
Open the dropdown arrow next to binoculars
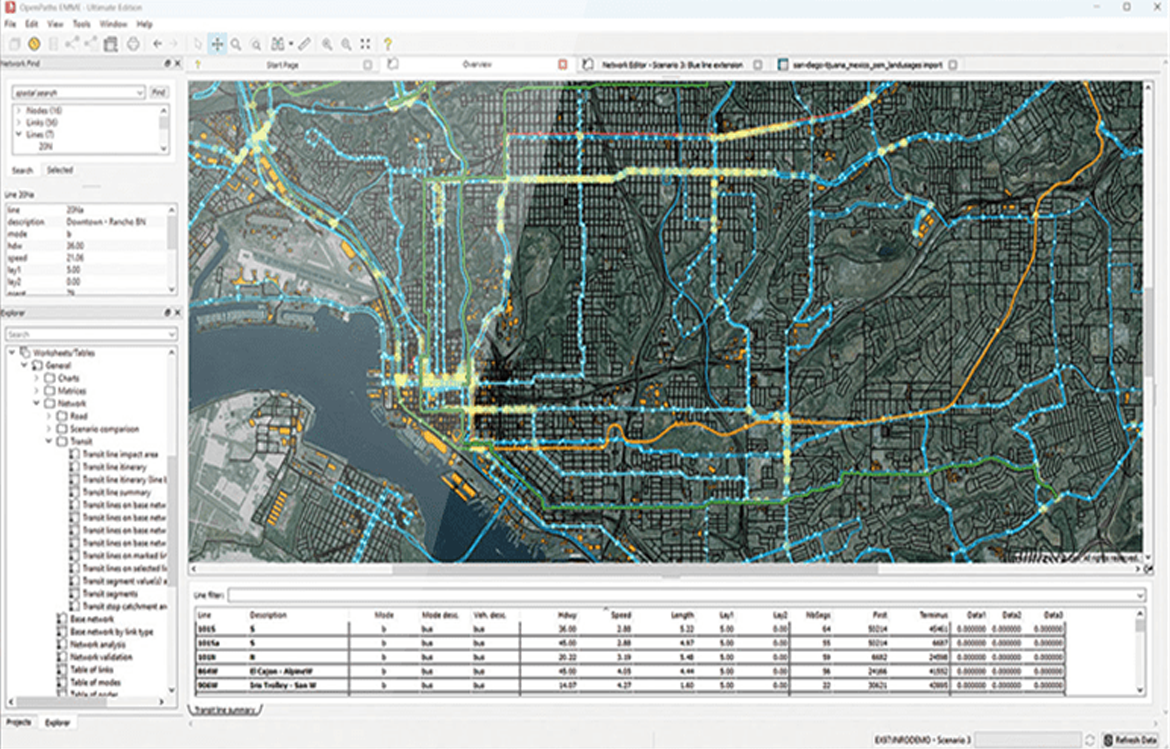tap(290, 44)
